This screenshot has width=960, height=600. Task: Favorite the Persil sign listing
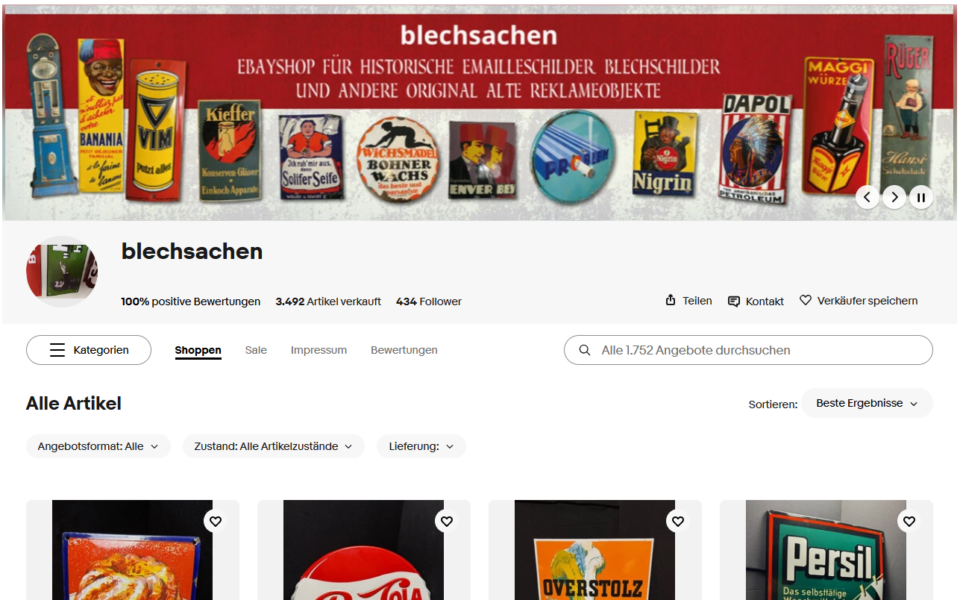pyautogui.click(x=909, y=521)
